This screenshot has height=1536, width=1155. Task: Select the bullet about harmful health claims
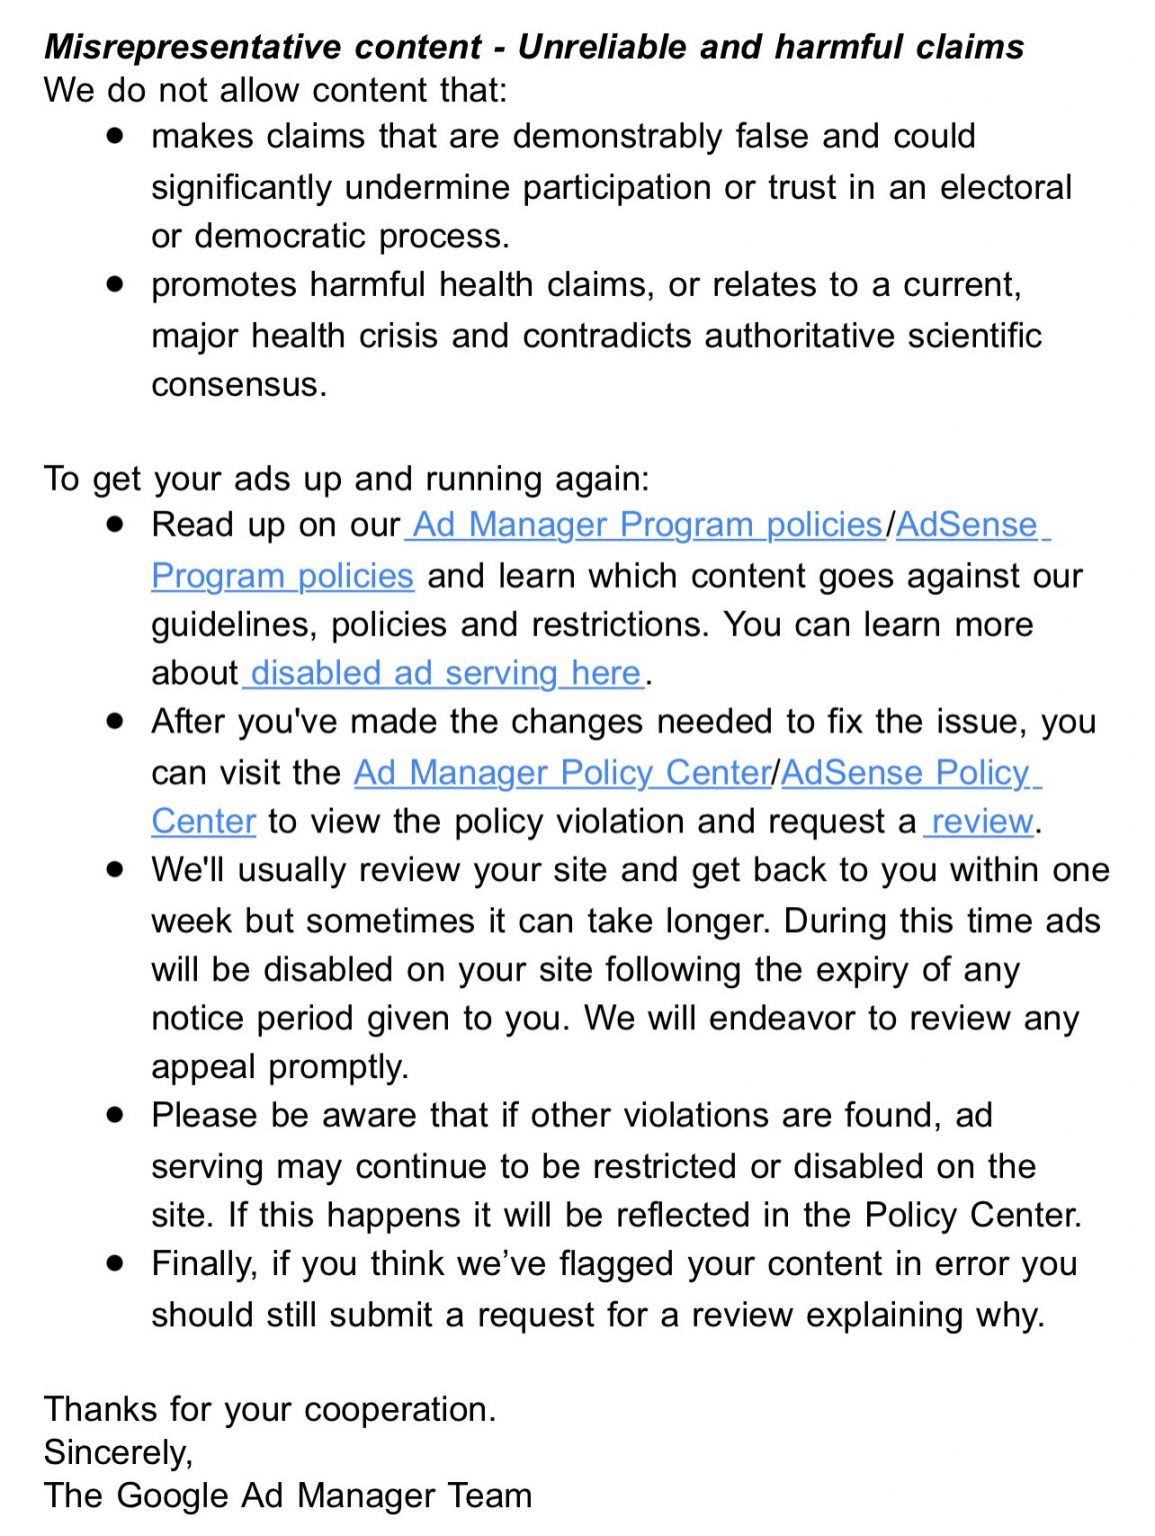596,335
